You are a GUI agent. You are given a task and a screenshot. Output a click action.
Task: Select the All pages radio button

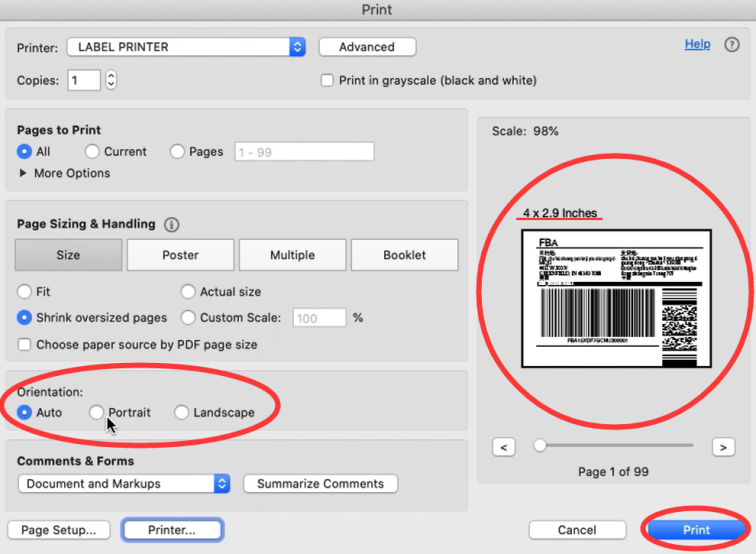pos(24,151)
